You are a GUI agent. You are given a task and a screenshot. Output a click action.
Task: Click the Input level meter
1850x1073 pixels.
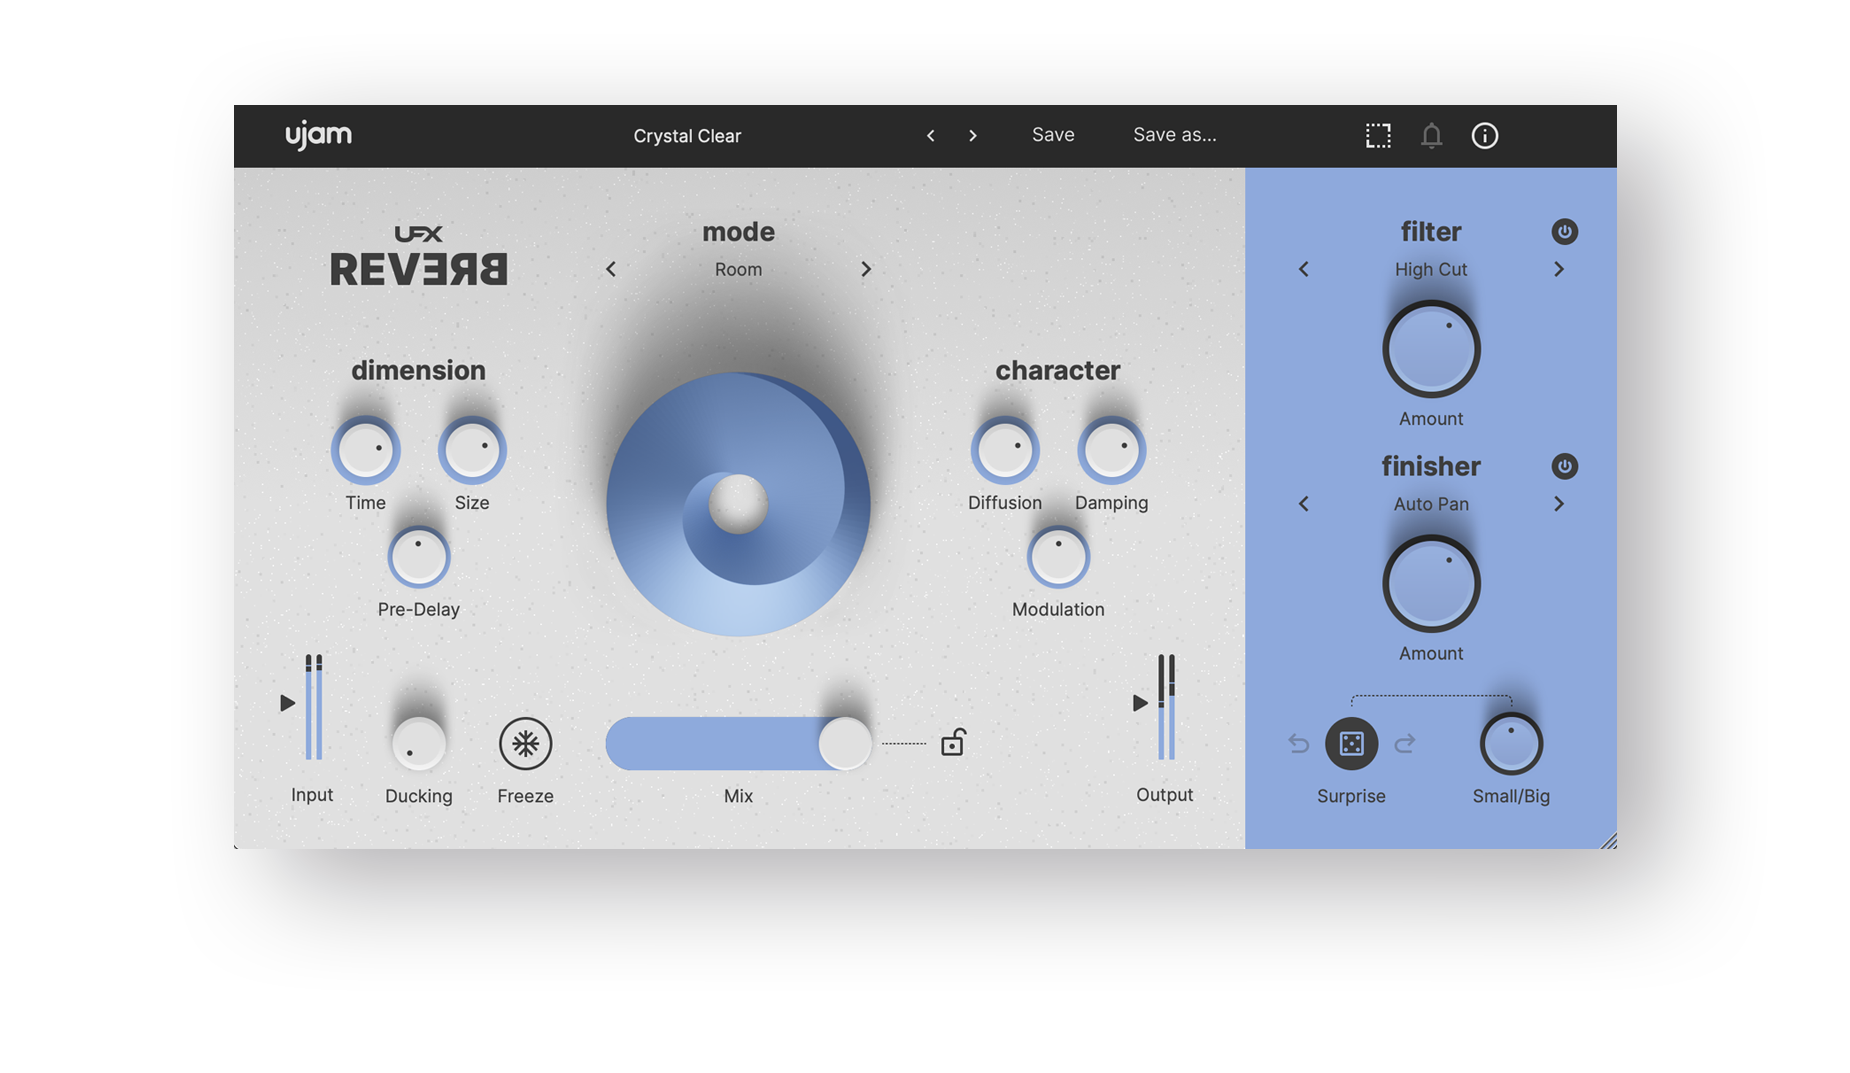[314, 707]
